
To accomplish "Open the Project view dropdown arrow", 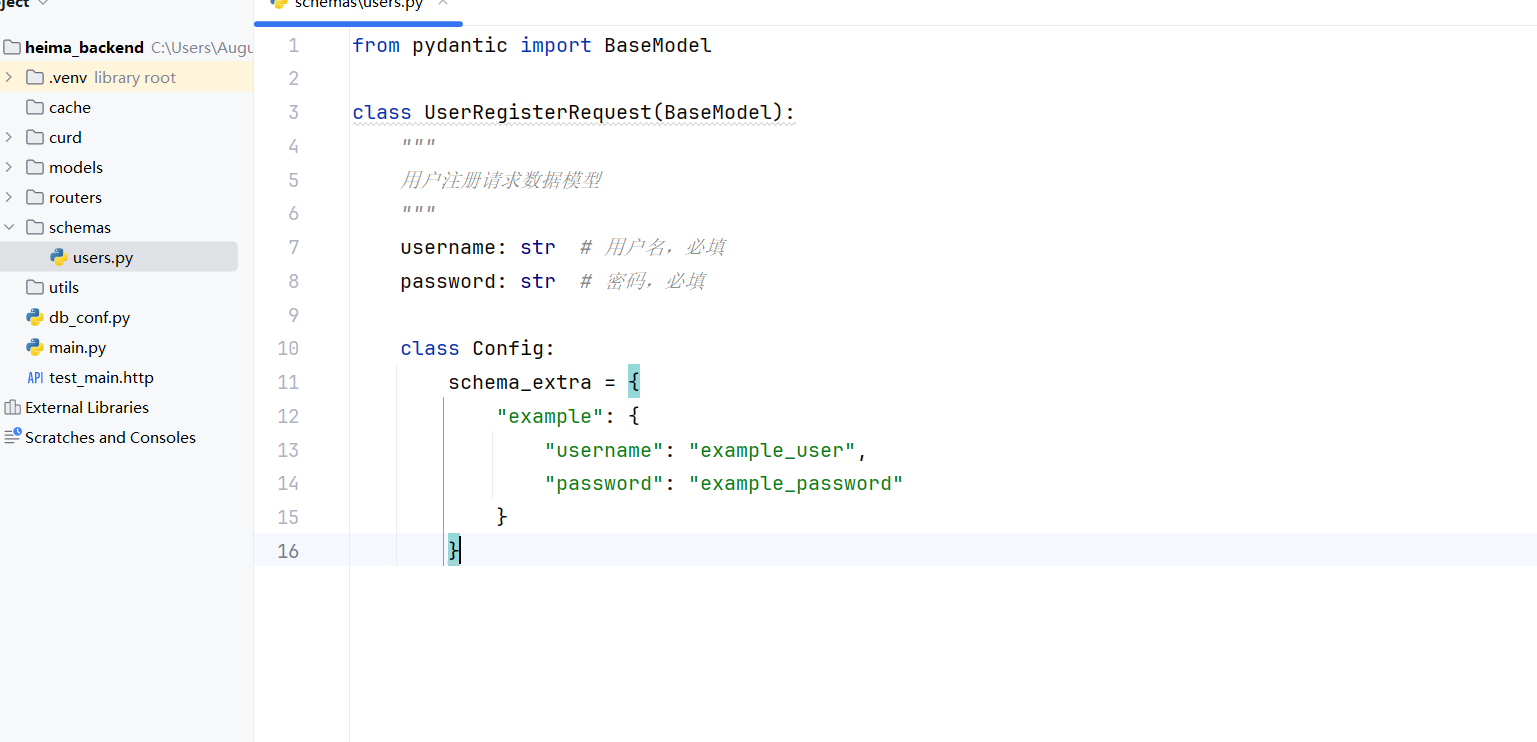I will [43, 4].
